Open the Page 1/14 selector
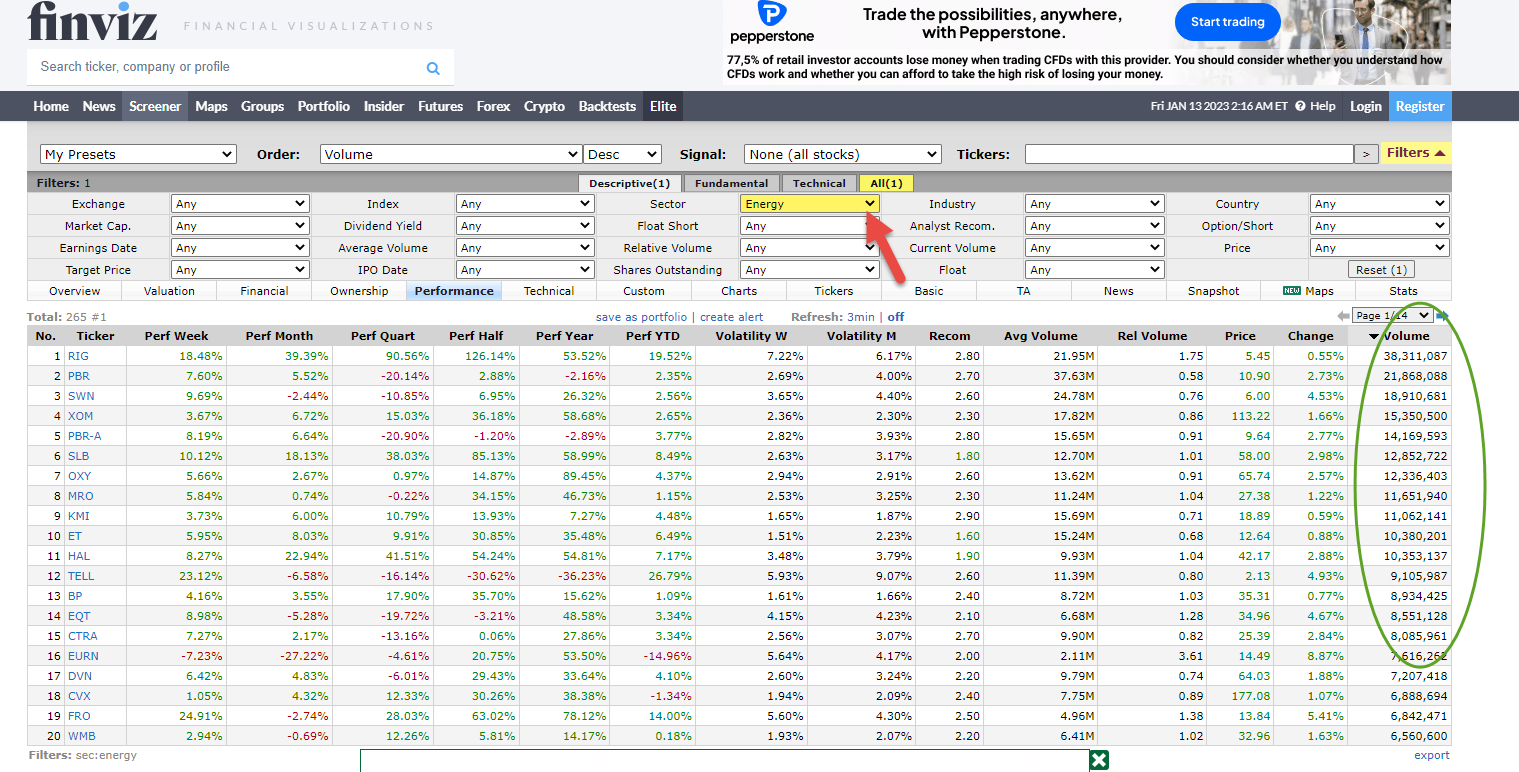The height and width of the screenshot is (772, 1519). coord(1392,316)
